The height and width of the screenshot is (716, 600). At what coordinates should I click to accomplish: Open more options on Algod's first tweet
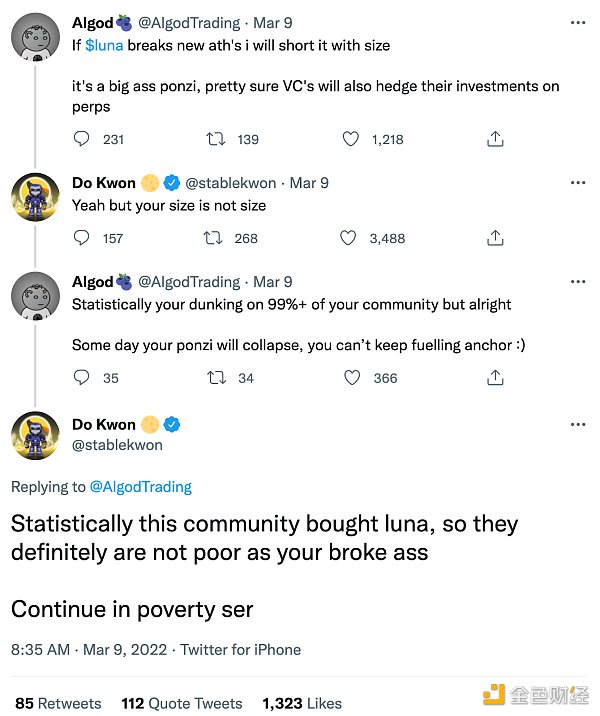click(577, 23)
